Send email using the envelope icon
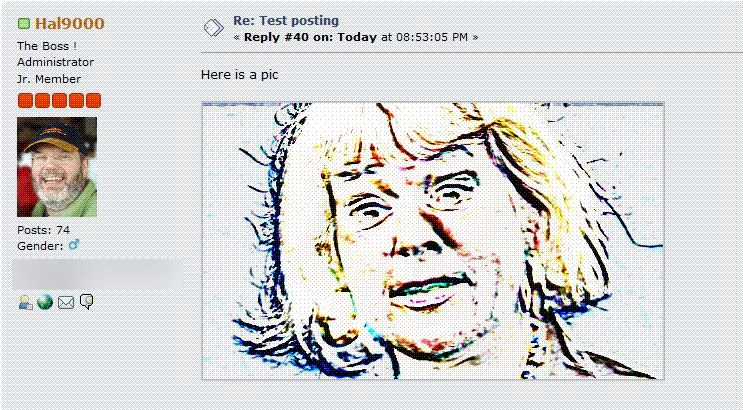The image size is (743, 410). click(66, 302)
